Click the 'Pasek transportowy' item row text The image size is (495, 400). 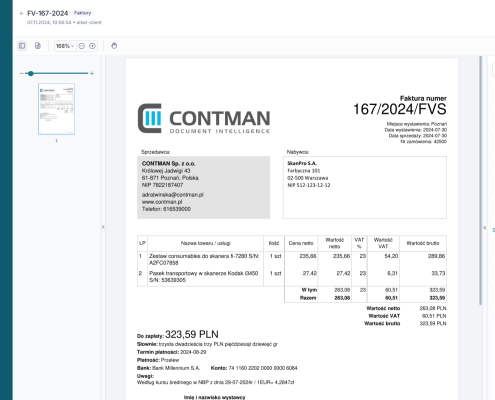(204, 277)
